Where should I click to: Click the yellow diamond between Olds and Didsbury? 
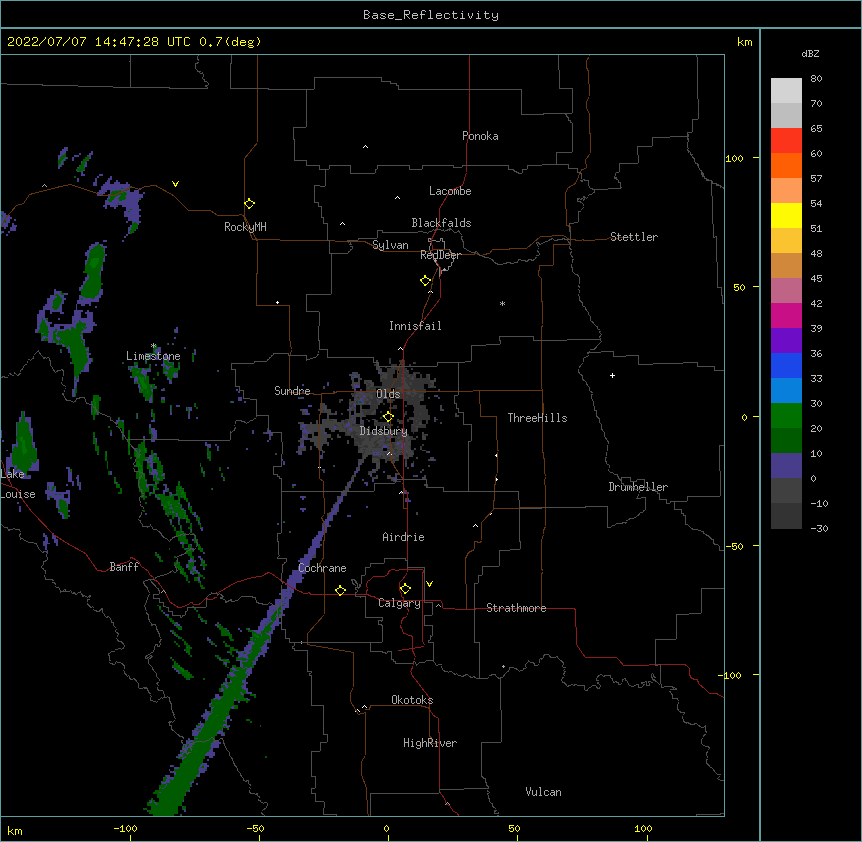pyautogui.click(x=388, y=416)
